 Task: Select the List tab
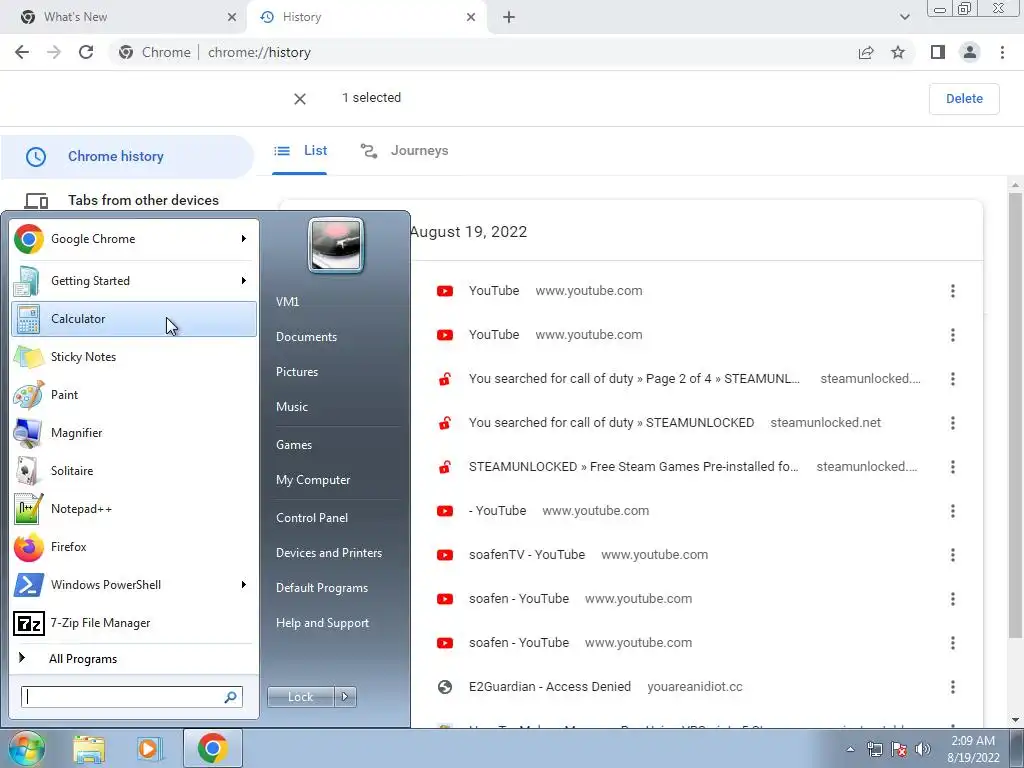click(x=300, y=151)
